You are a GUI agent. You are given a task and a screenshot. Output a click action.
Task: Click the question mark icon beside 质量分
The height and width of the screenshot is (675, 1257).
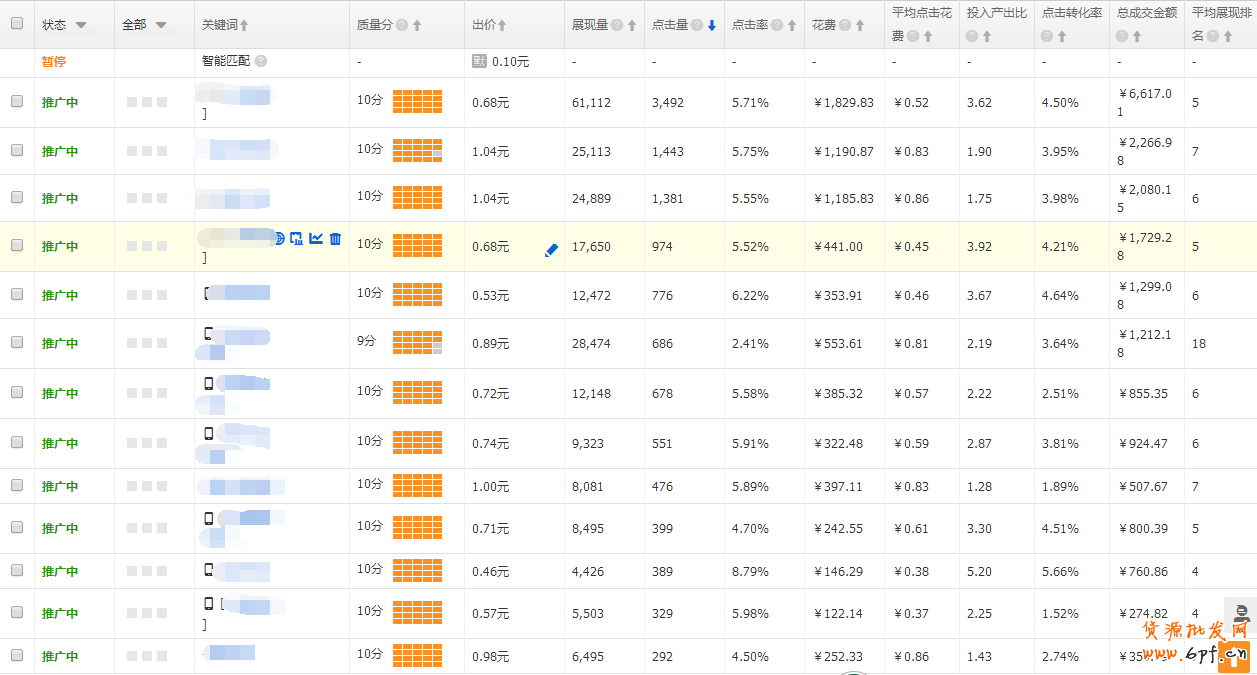402,25
